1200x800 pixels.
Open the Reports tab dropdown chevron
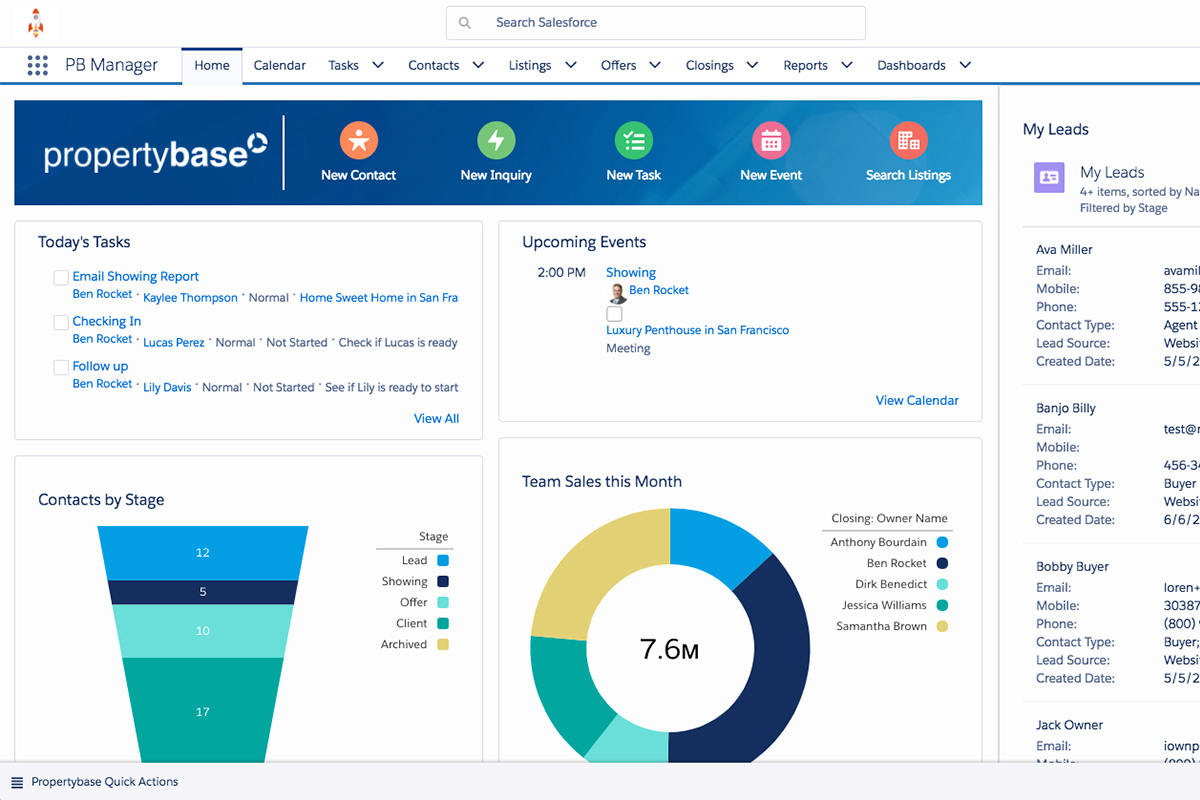point(846,65)
